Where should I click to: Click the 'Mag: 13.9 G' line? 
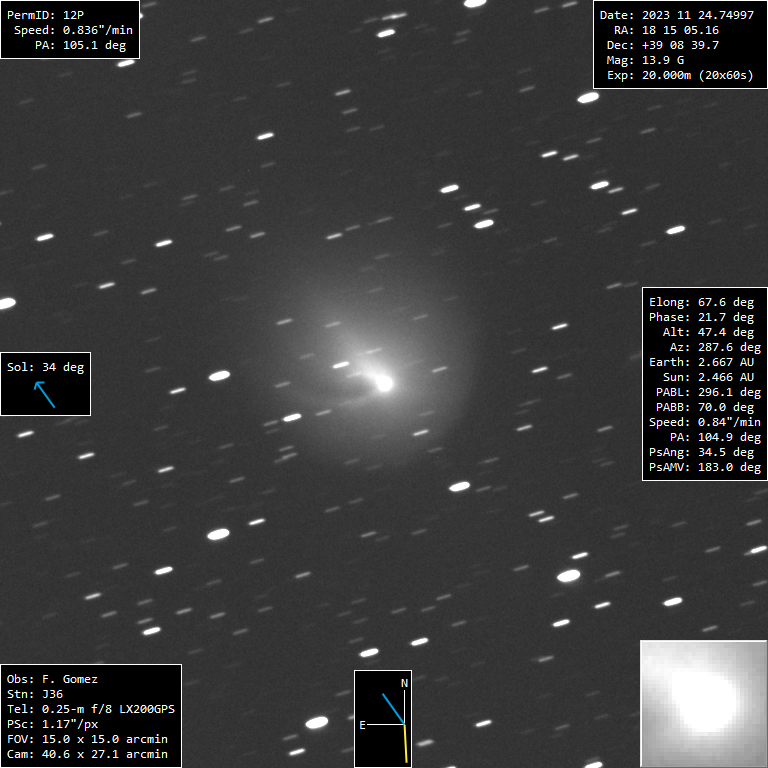[645, 61]
